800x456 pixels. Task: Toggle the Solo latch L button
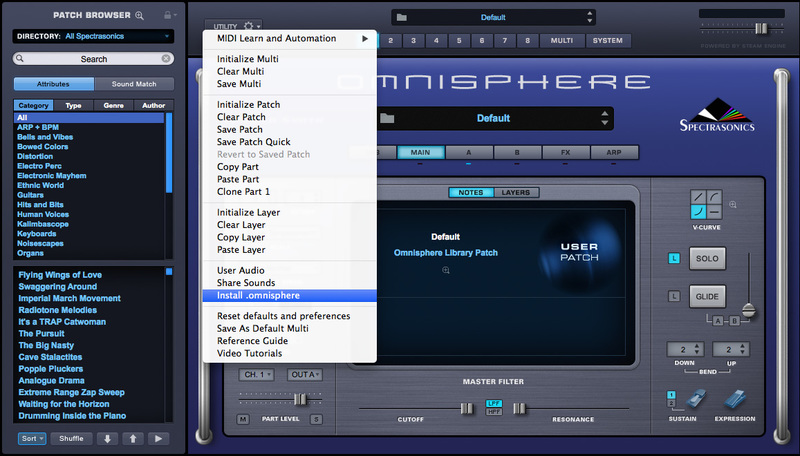coord(674,259)
